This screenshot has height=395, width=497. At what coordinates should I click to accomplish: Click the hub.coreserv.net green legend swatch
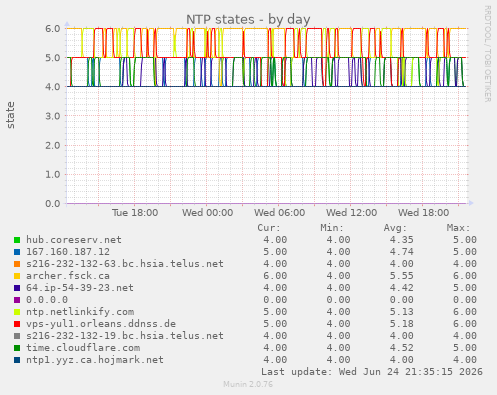click(x=17, y=240)
